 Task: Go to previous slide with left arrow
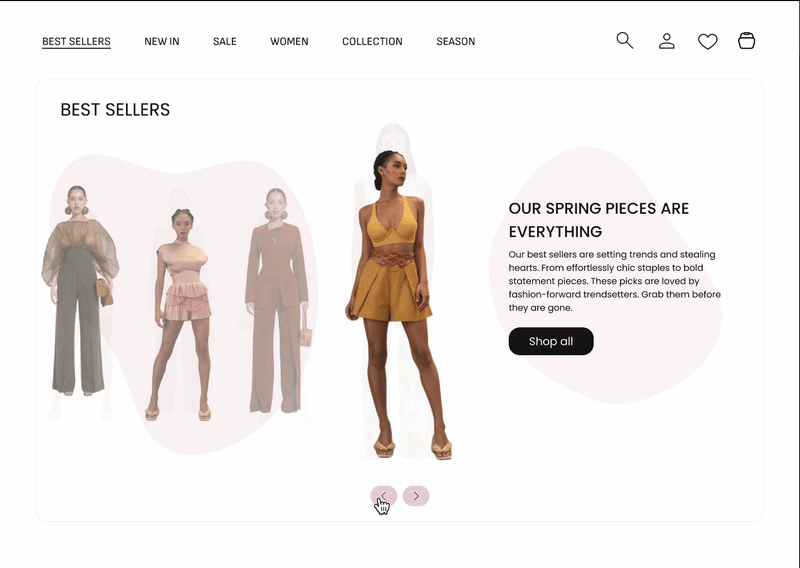tap(384, 496)
